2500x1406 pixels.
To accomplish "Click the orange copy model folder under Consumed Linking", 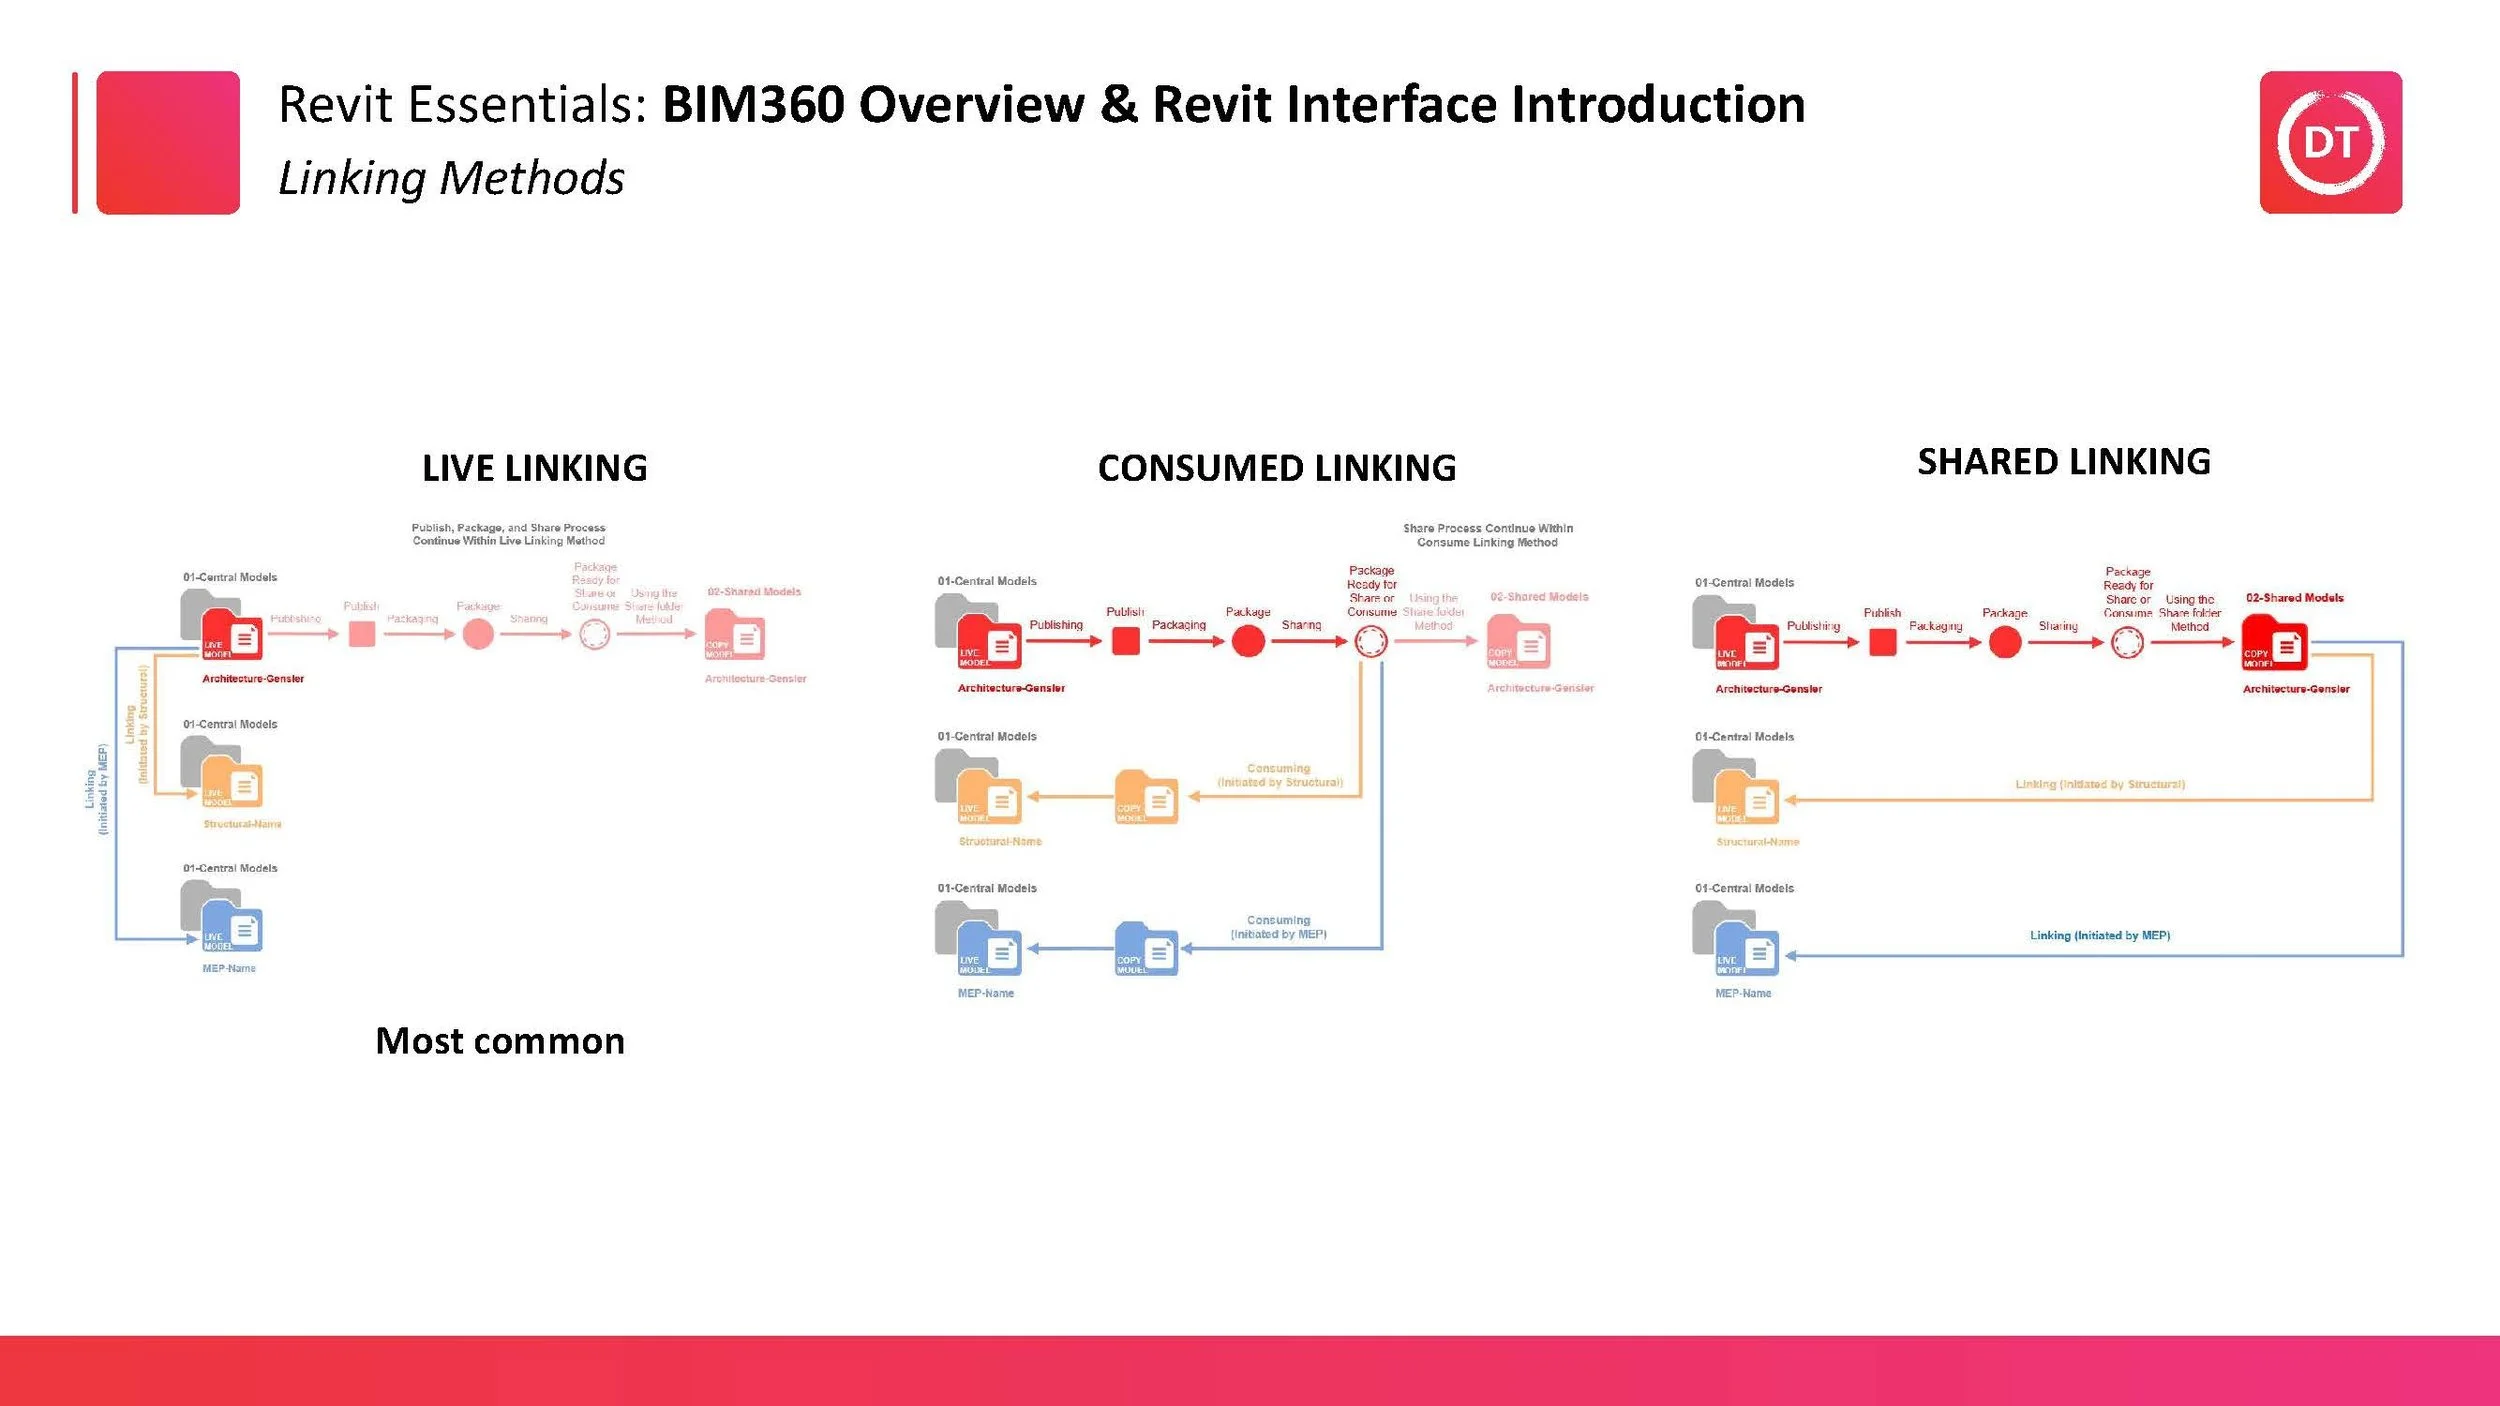I will pyautogui.click(x=1146, y=797).
